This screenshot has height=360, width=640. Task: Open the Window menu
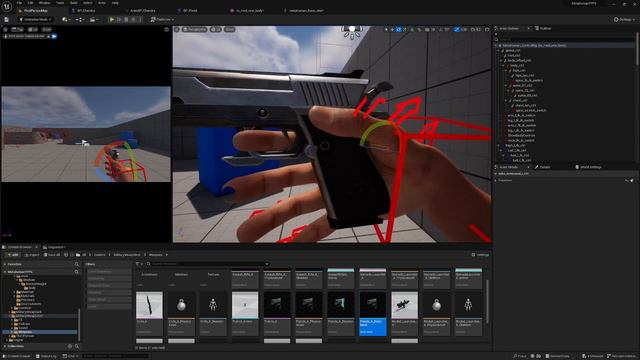pyautogui.click(x=44, y=3)
